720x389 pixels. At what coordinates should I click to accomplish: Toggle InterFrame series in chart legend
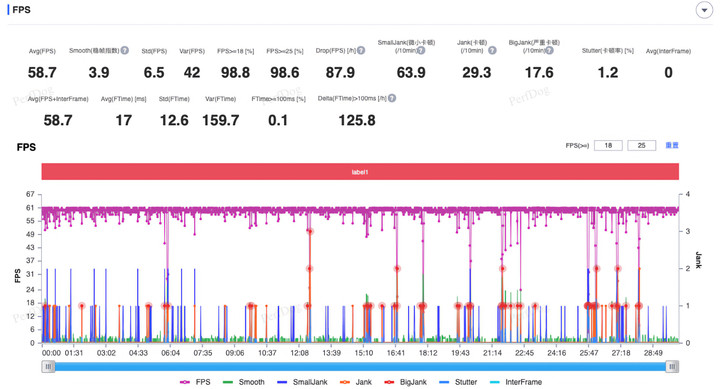[516, 382]
